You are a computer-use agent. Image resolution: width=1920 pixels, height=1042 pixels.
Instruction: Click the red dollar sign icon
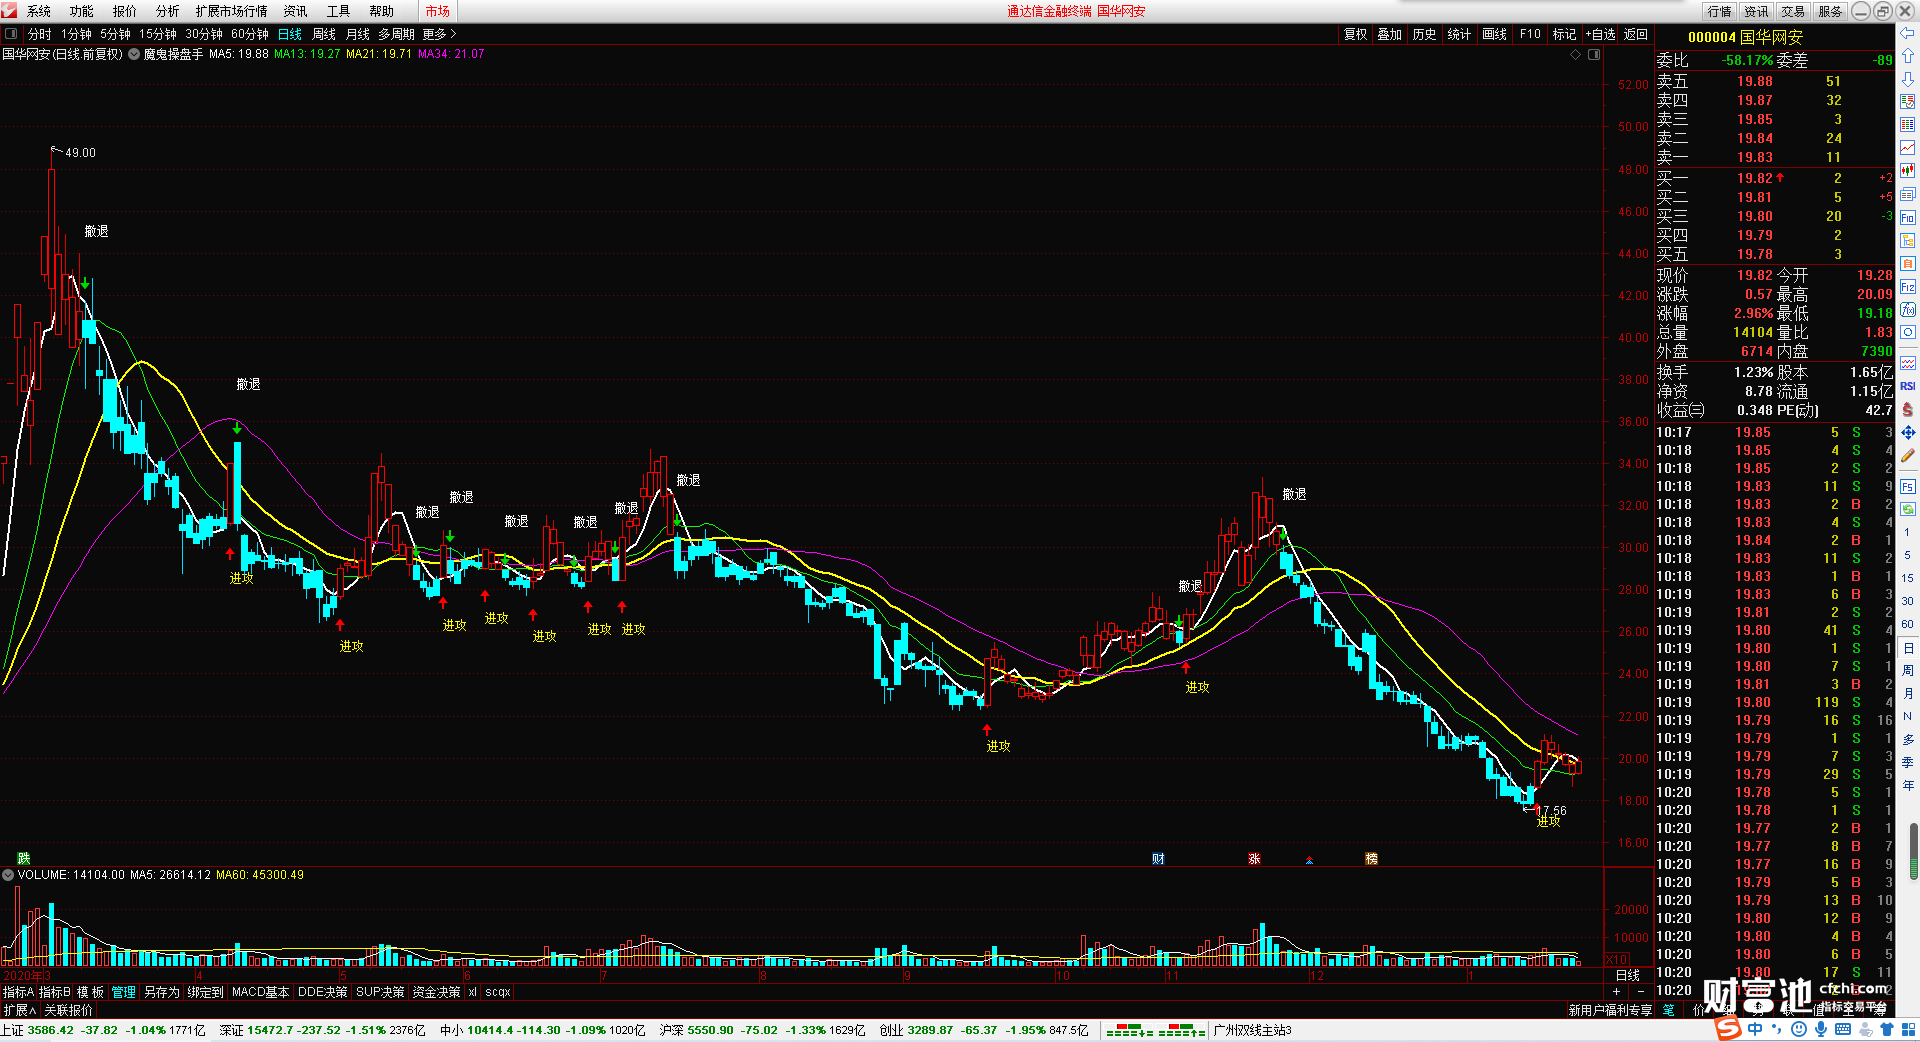pos(1907,409)
